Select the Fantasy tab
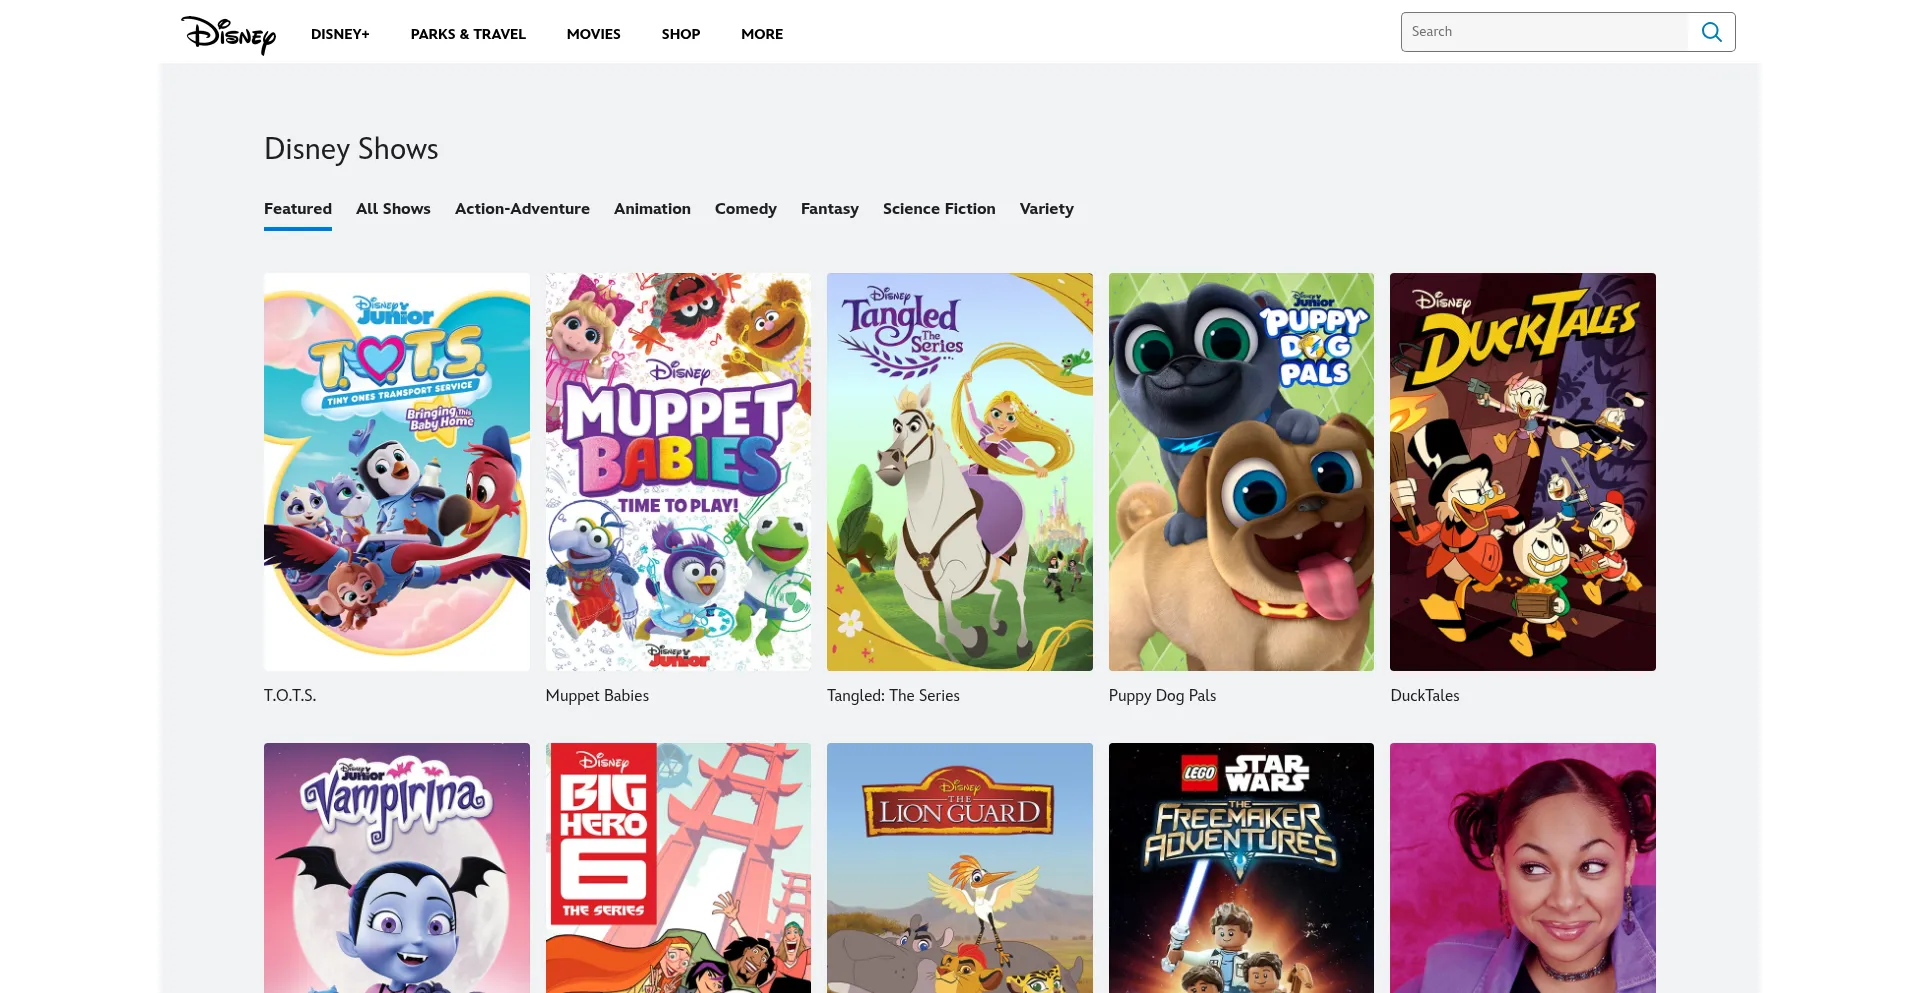The image size is (1920, 993). (830, 209)
